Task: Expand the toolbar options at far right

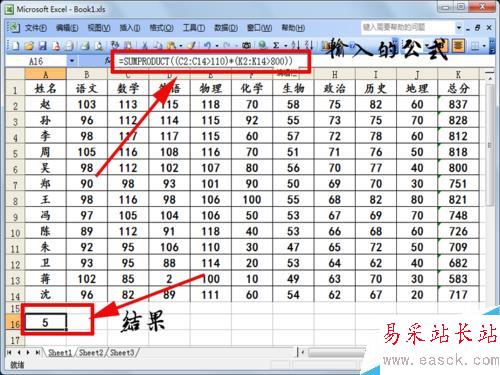Action: pos(492,46)
